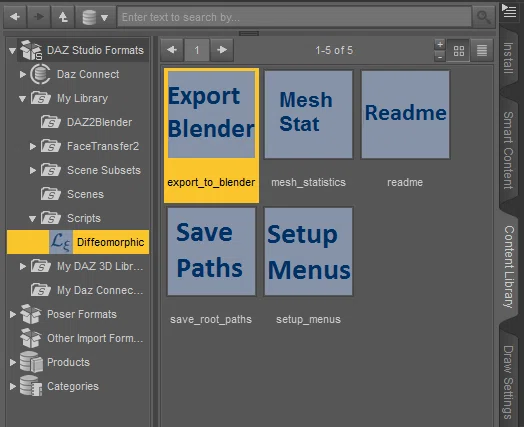Select the Mesh Stat script thumbnail
Image resolution: width=524 pixels, height=427 pixels.
coord(308,114)
